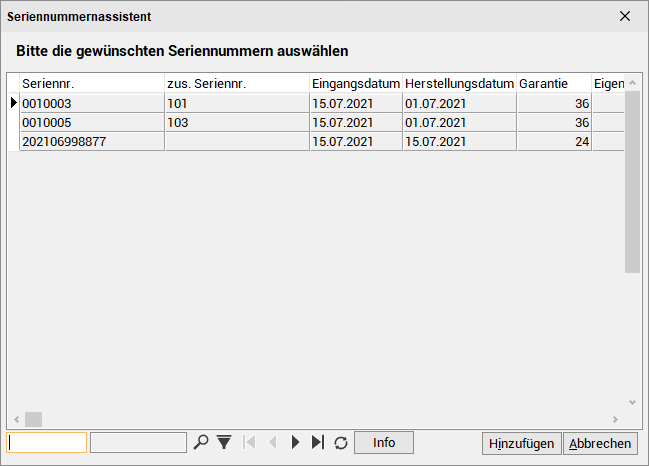Select row indicator for serial 0010003

pyautogui.click(x=14, y=103)
